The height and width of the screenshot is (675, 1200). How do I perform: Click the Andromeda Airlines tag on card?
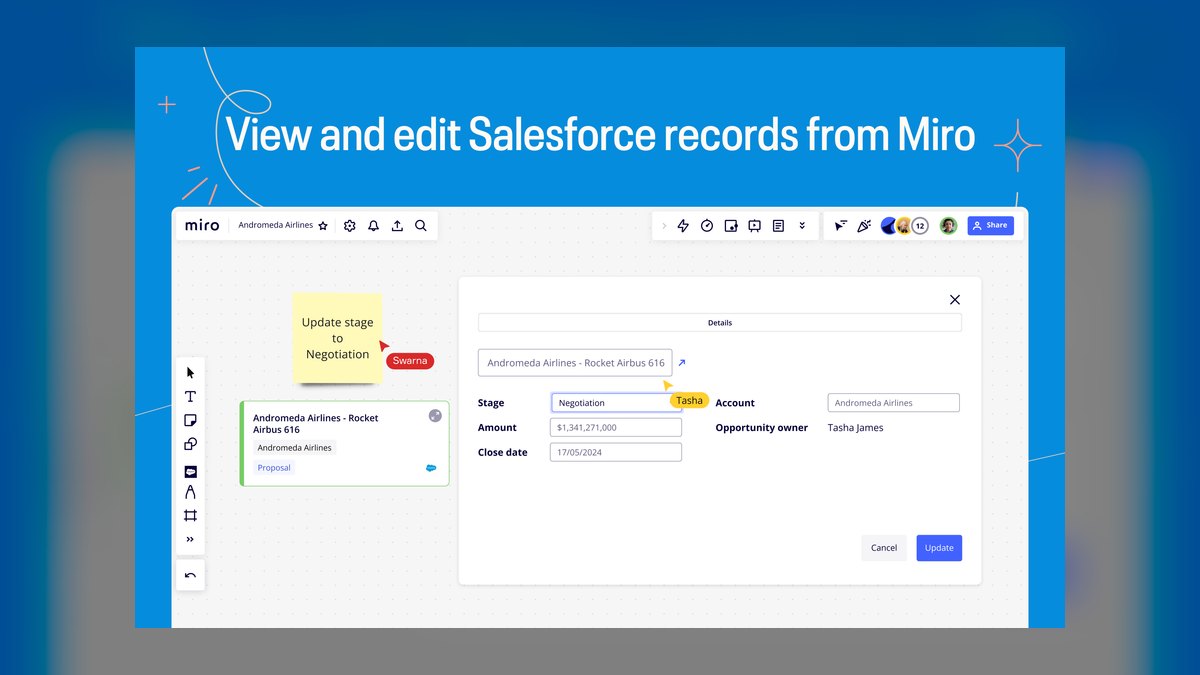pos(294,448)
